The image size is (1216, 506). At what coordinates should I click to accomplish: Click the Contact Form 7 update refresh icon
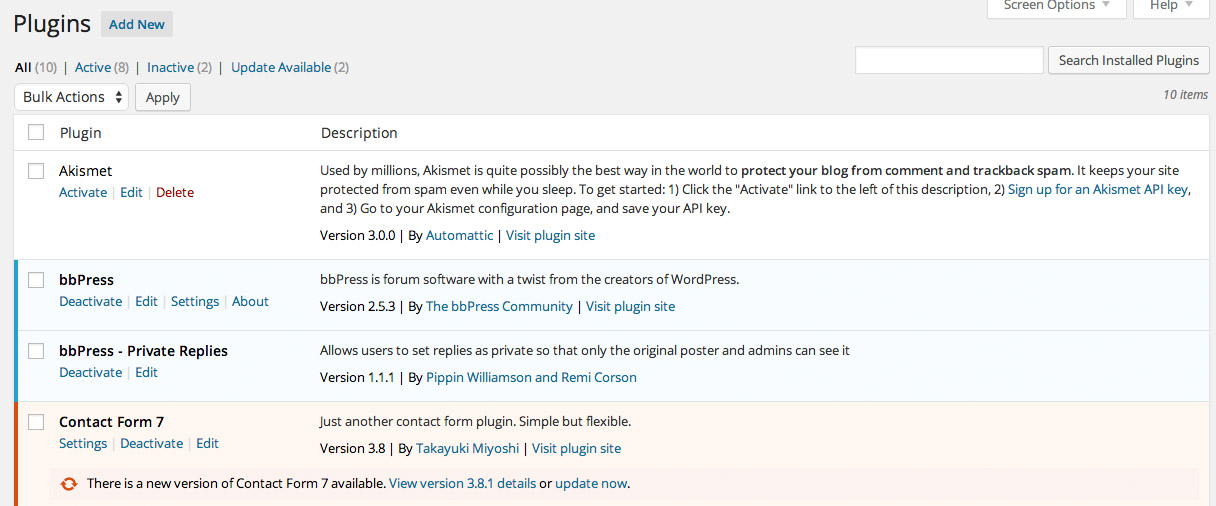69,483
